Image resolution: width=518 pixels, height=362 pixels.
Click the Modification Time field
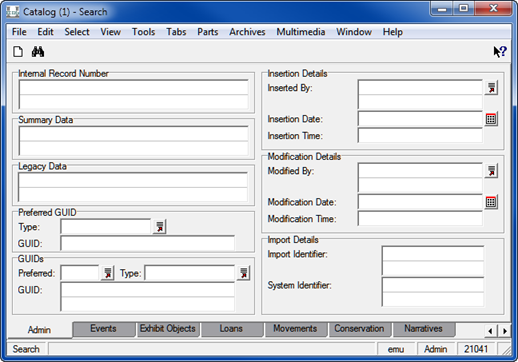tap(420, 219)
